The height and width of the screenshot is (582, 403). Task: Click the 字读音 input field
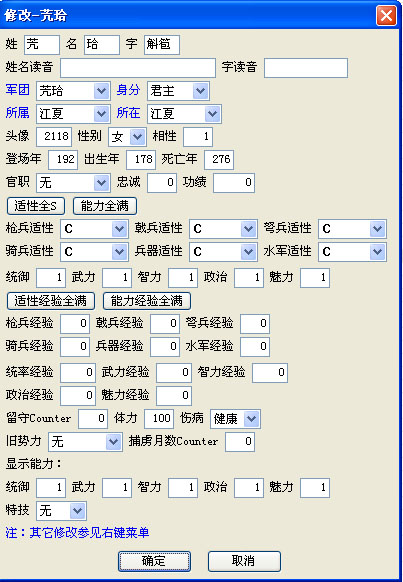(306, 68)
